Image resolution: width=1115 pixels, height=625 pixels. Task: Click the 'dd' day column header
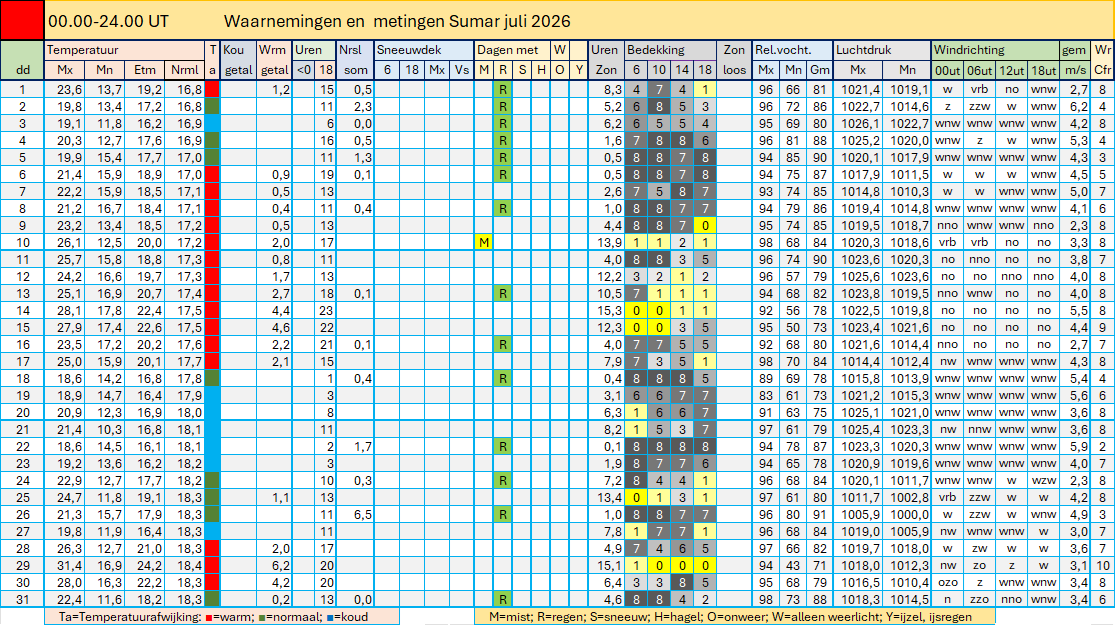[x=22, y=70]
